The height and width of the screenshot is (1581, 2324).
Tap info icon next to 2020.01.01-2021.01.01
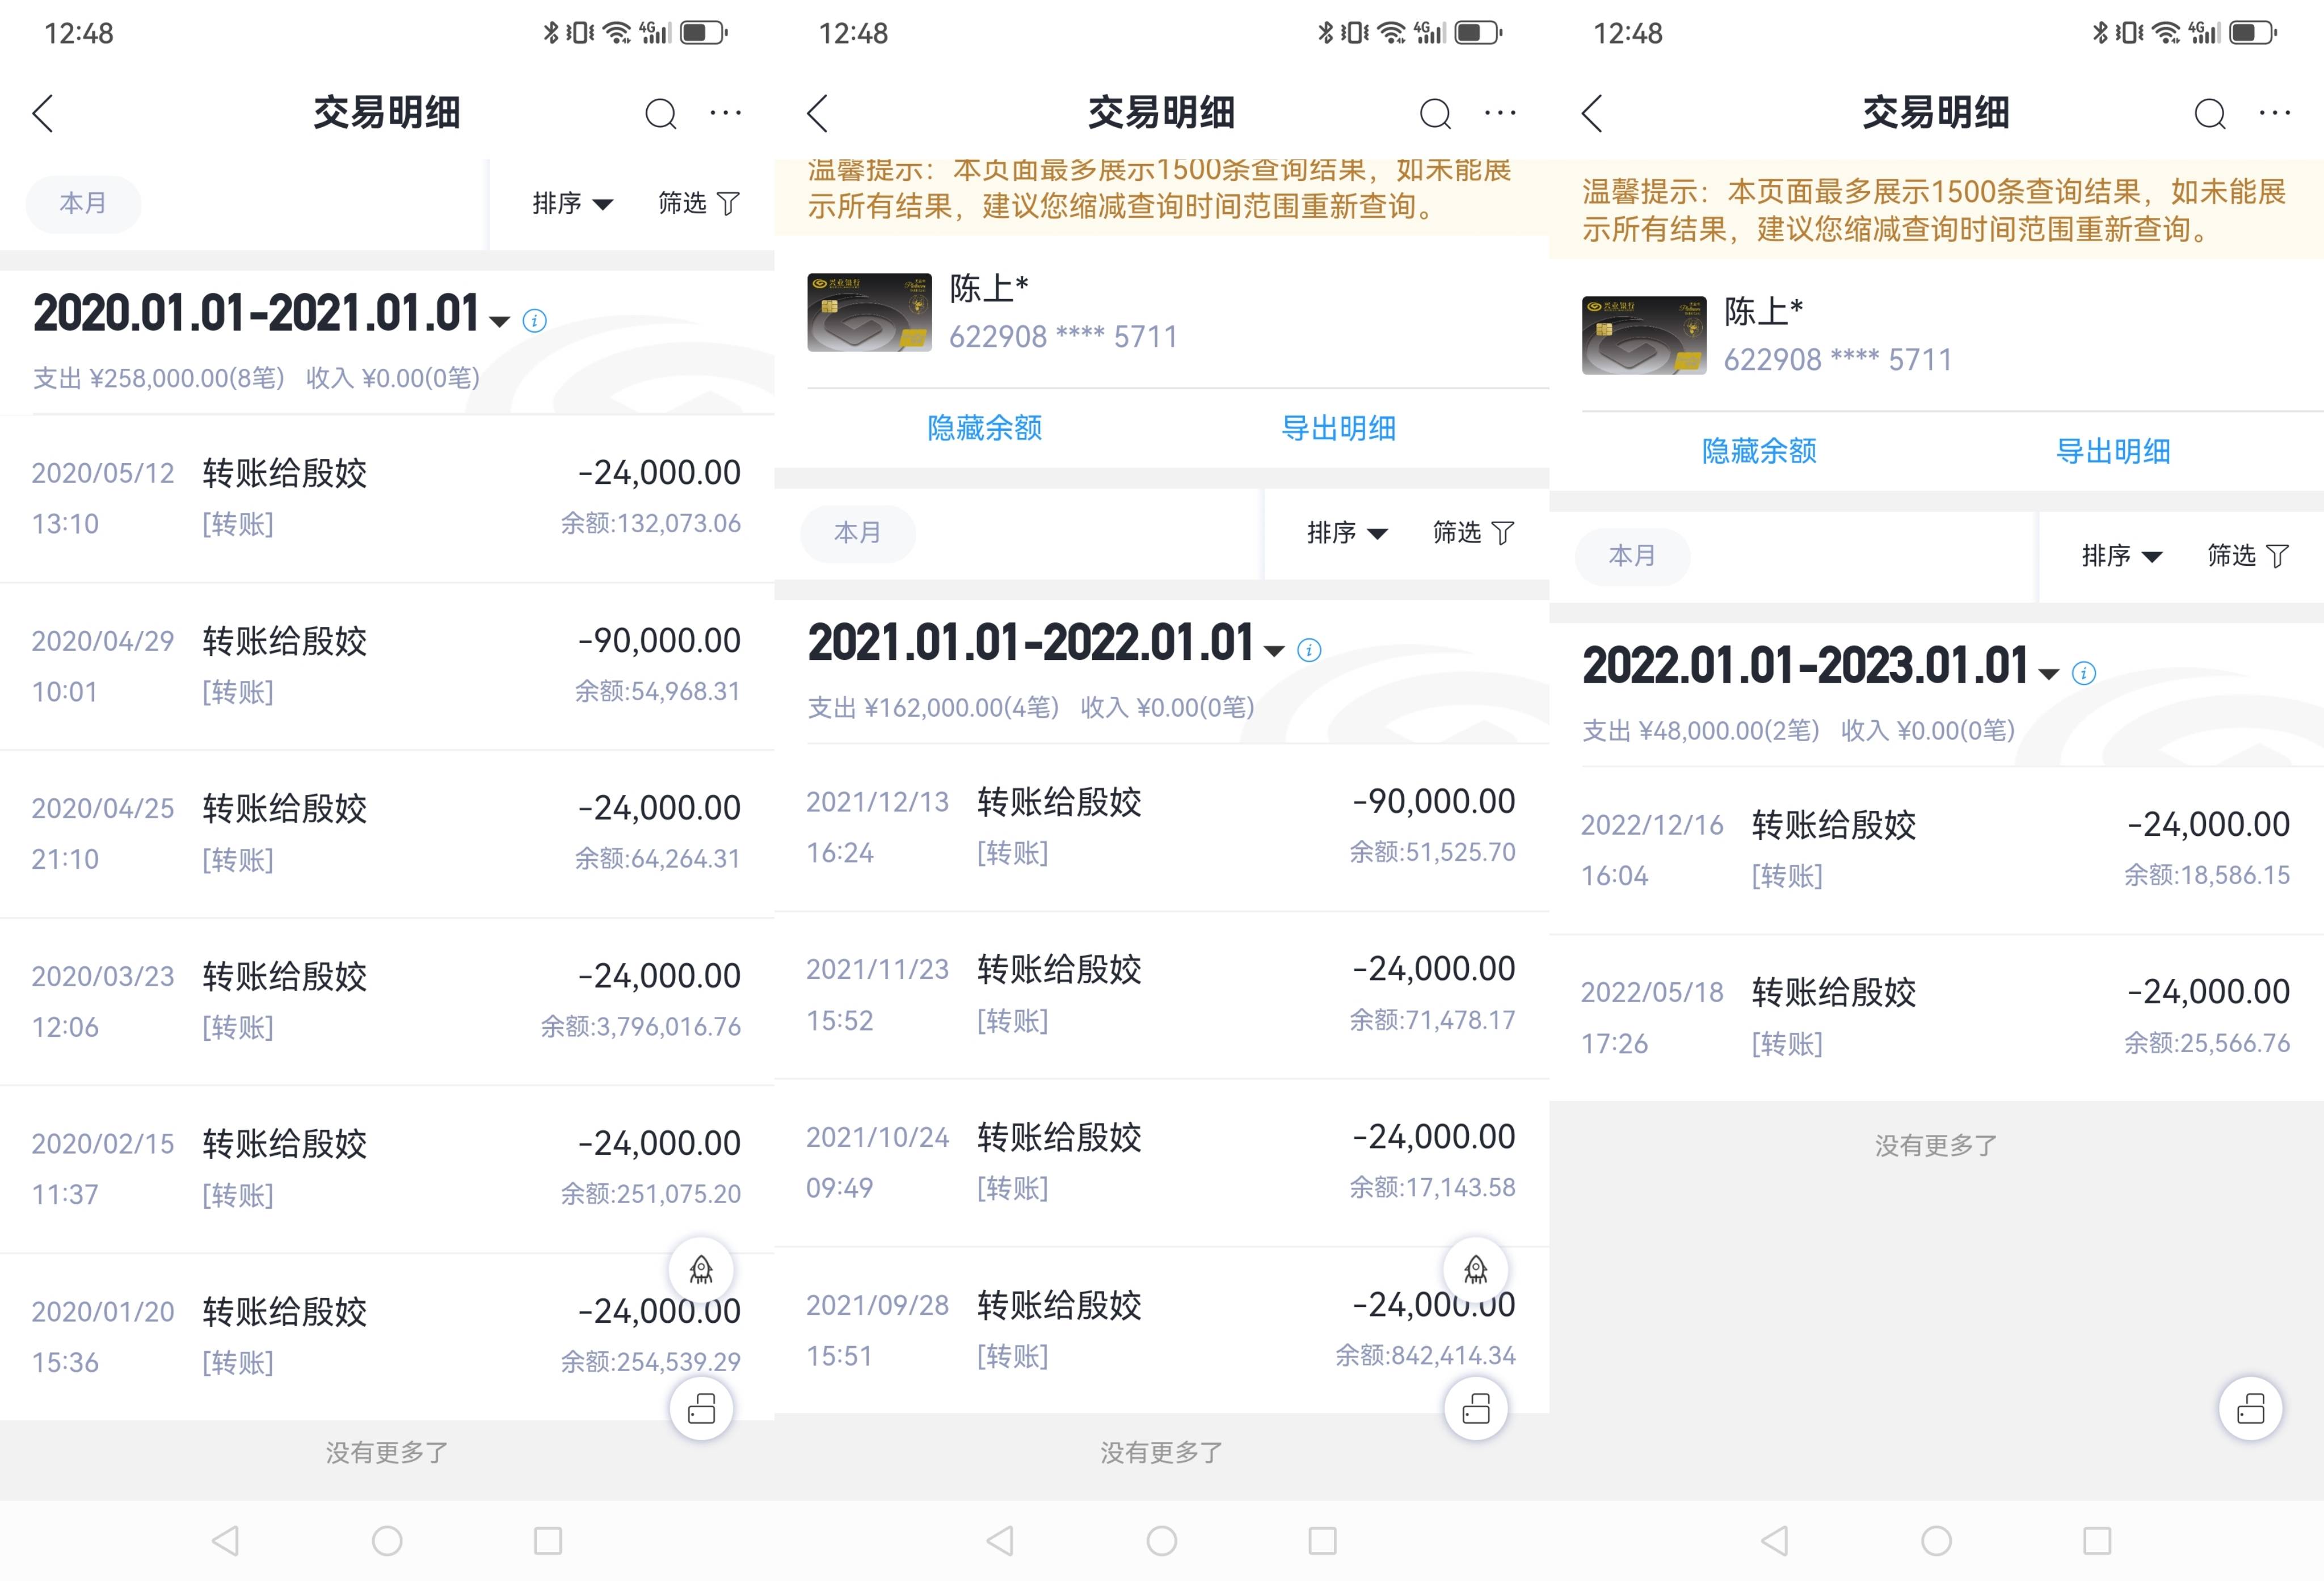(x=535, y=321)
